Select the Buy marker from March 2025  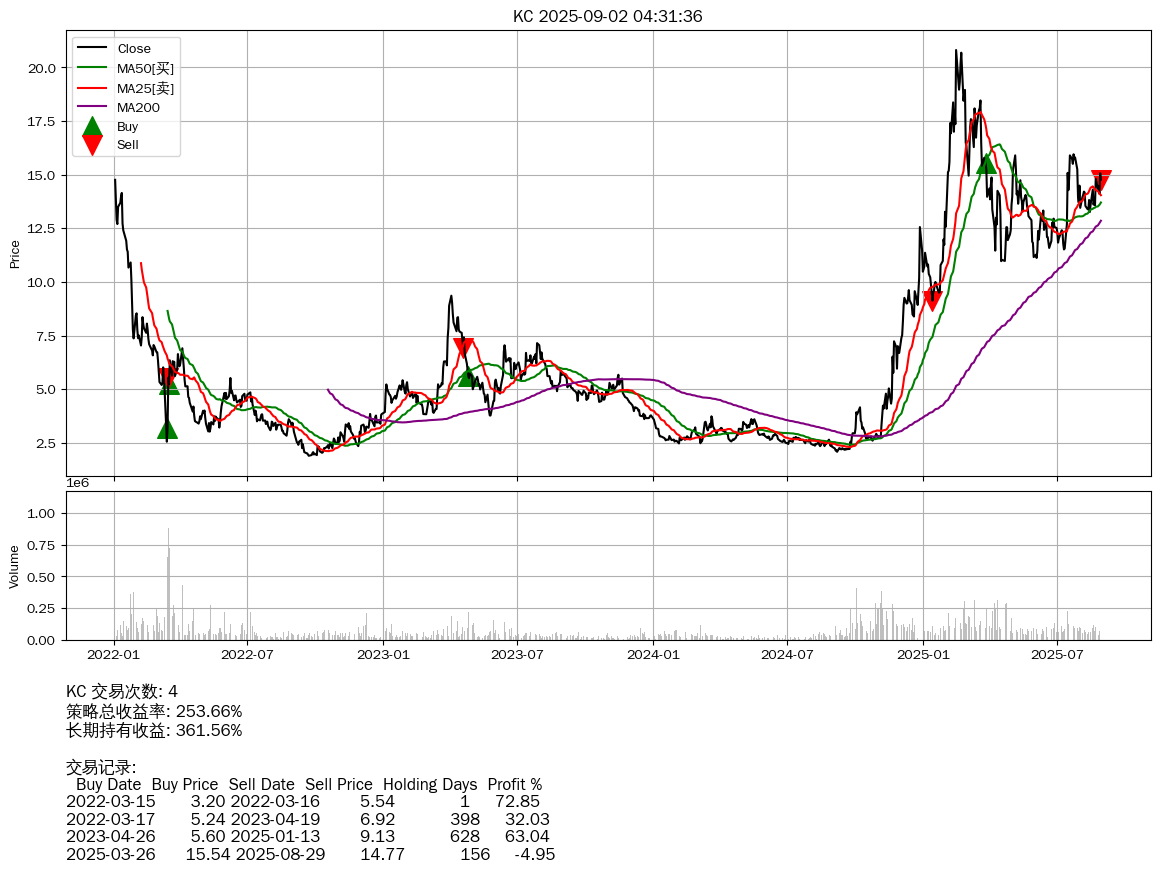pos(986,163)
